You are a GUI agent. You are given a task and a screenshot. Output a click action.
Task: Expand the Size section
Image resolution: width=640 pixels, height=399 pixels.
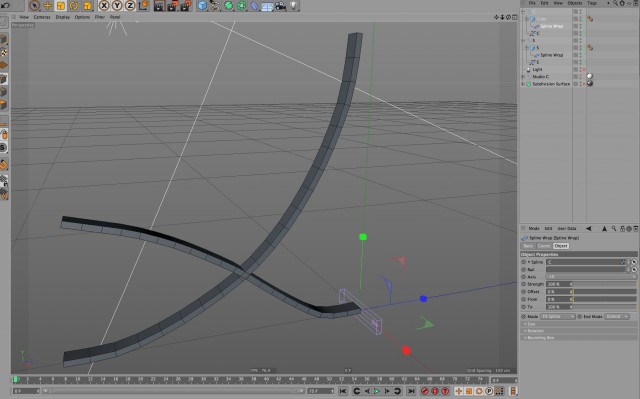(x=578, y=324)
